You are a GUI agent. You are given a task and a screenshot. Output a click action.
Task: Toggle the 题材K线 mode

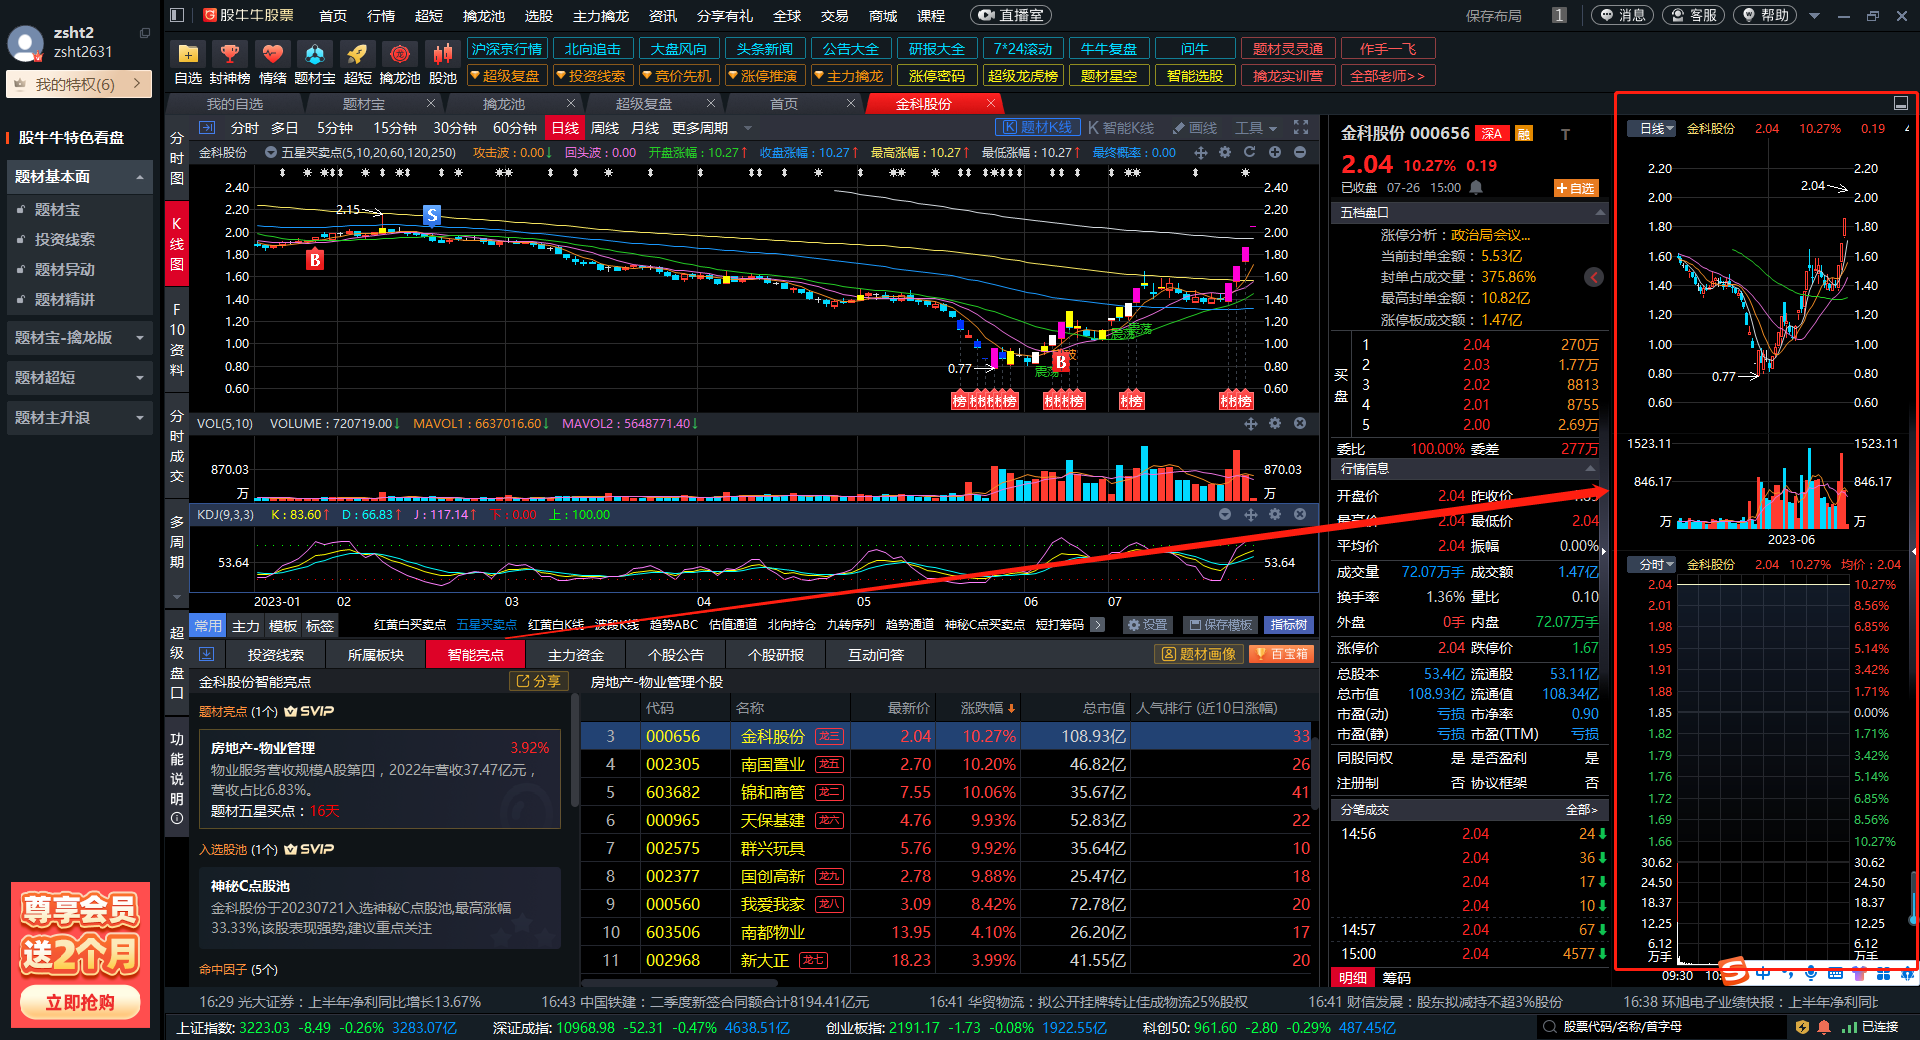pyautogui.click(x=1037, y=127)
